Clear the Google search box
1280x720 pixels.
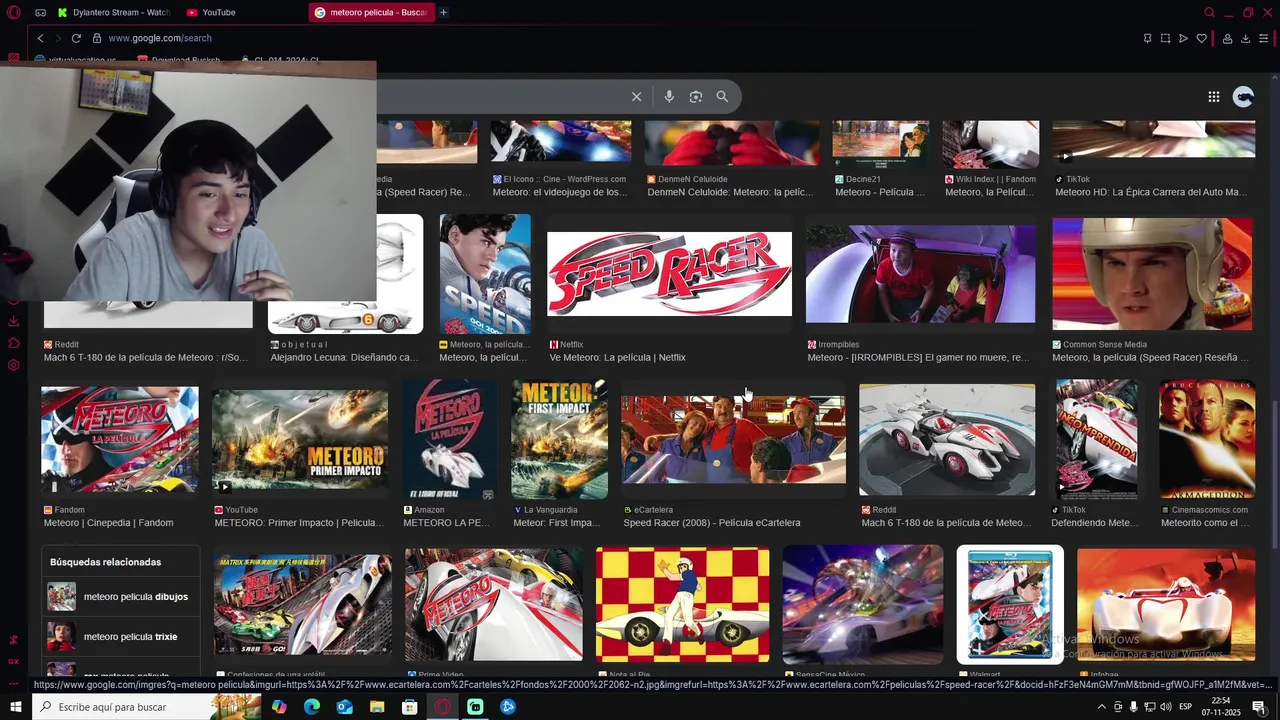[x=636, y=96]
